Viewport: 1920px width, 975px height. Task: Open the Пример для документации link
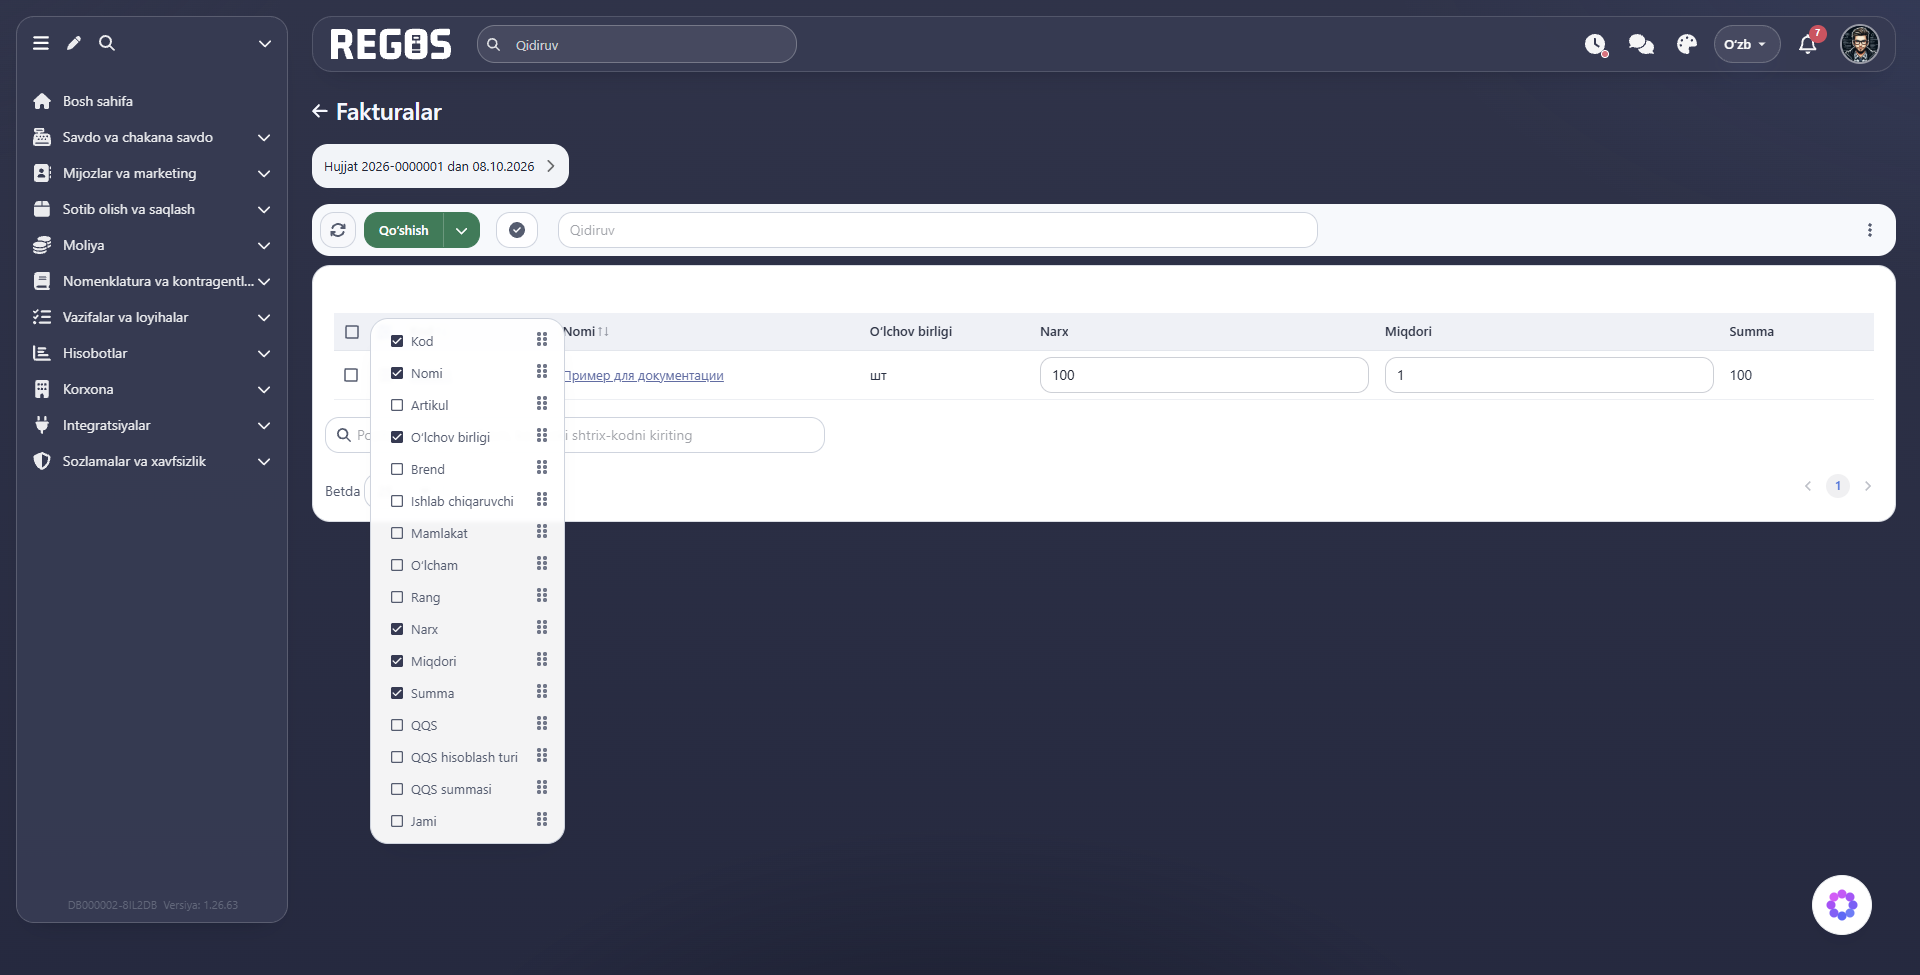644,376
